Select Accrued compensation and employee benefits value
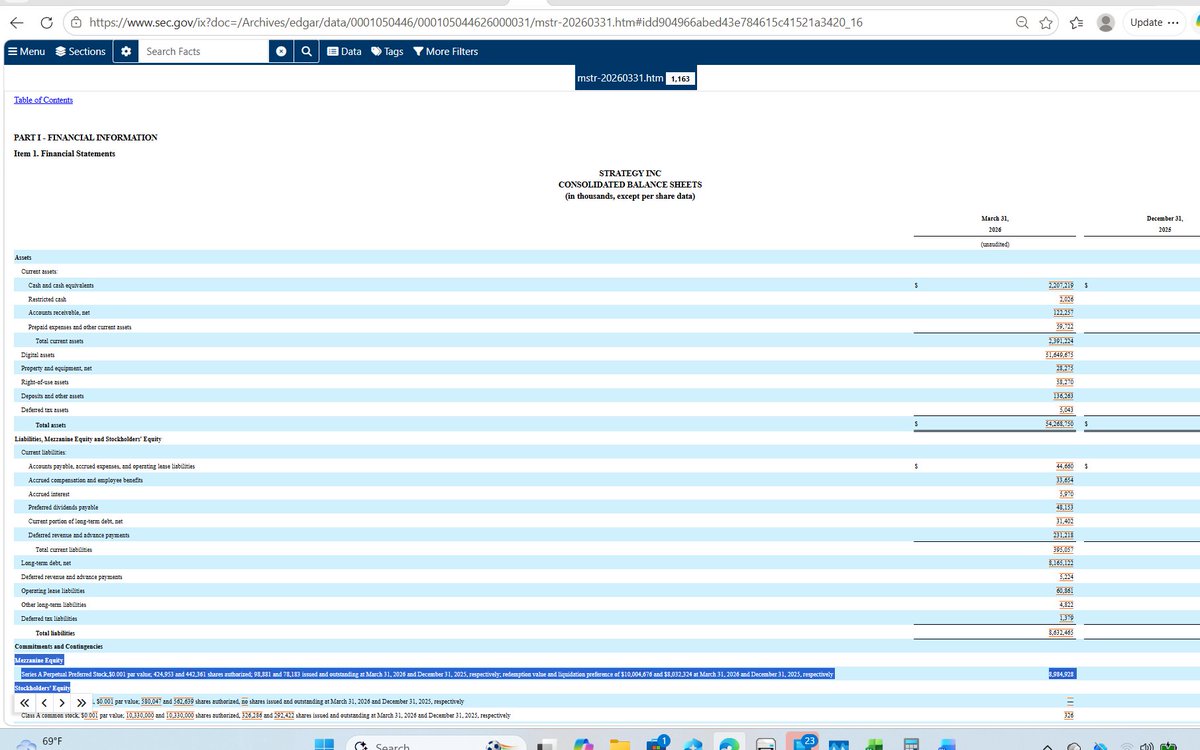 coord(1064,480)
